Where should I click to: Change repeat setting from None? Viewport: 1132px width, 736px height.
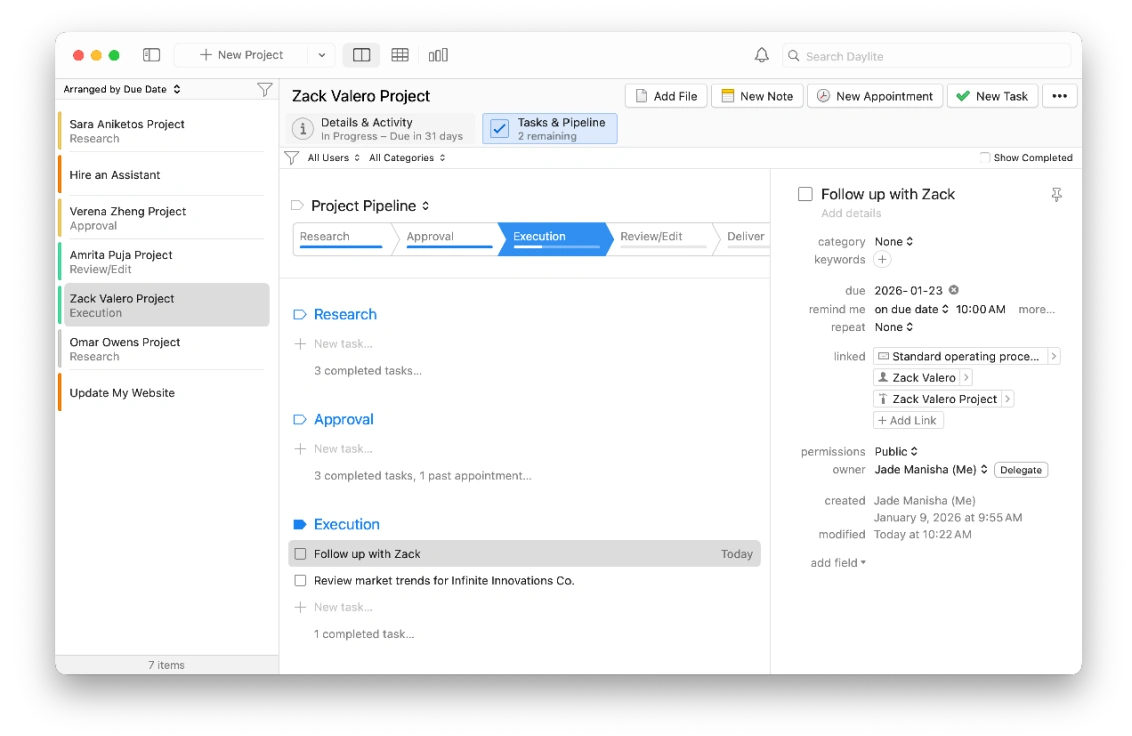[x=894, y=327]
